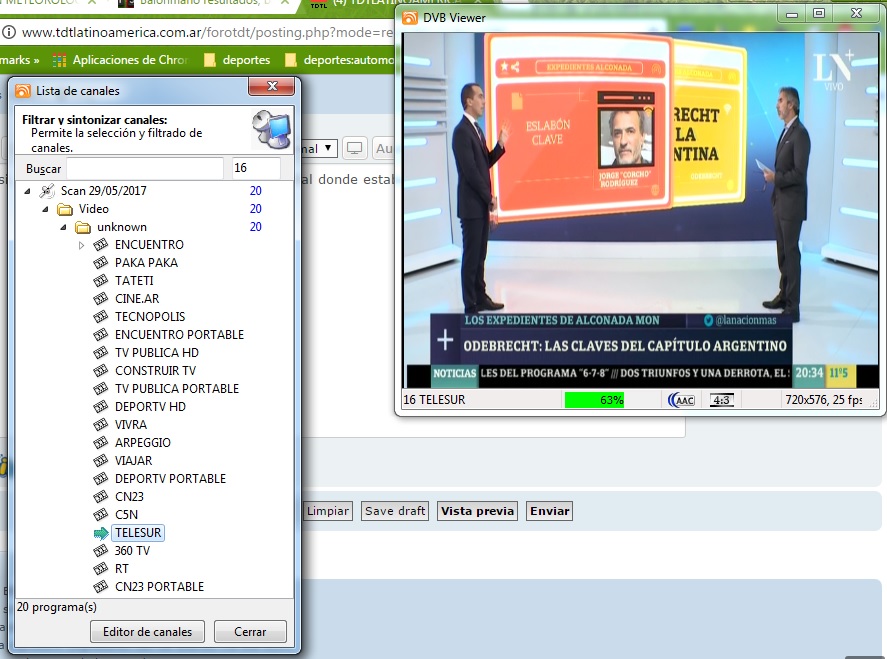The image size is (887, 659).
Task: Click the ARPEGGIO channel icon
Action: [x=101, y=442]
